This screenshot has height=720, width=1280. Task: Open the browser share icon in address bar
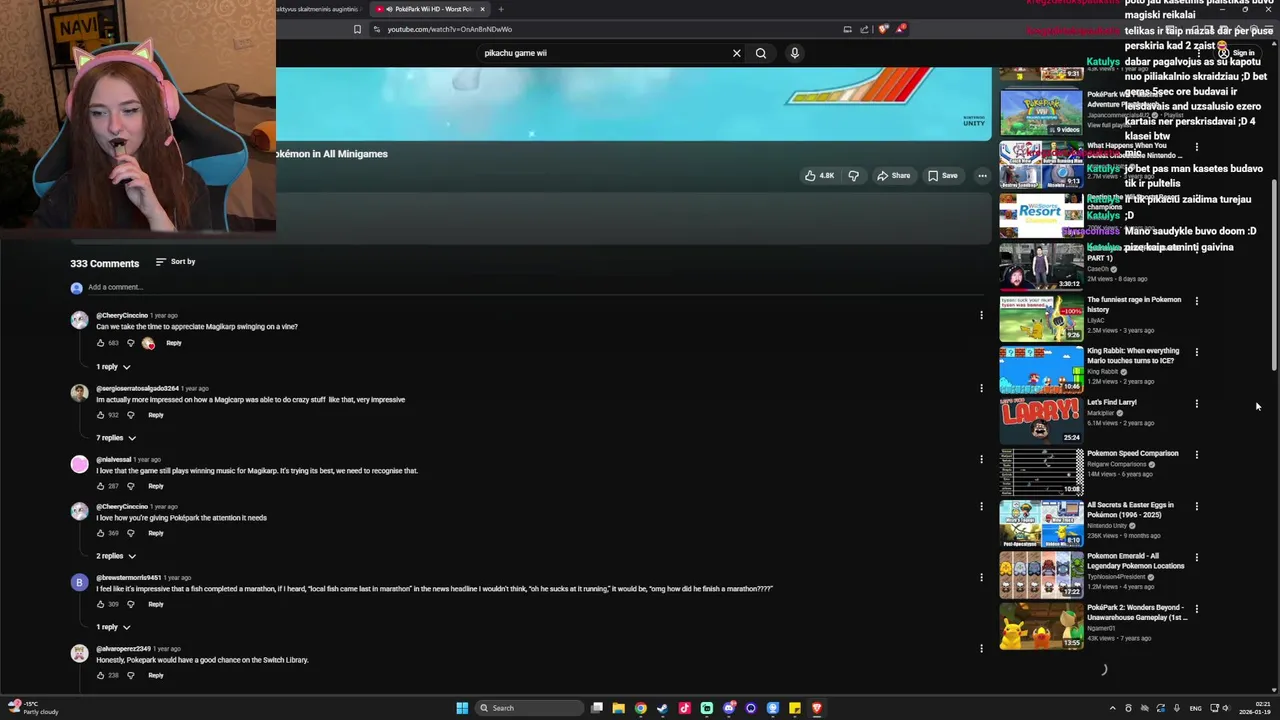[865, 29]
